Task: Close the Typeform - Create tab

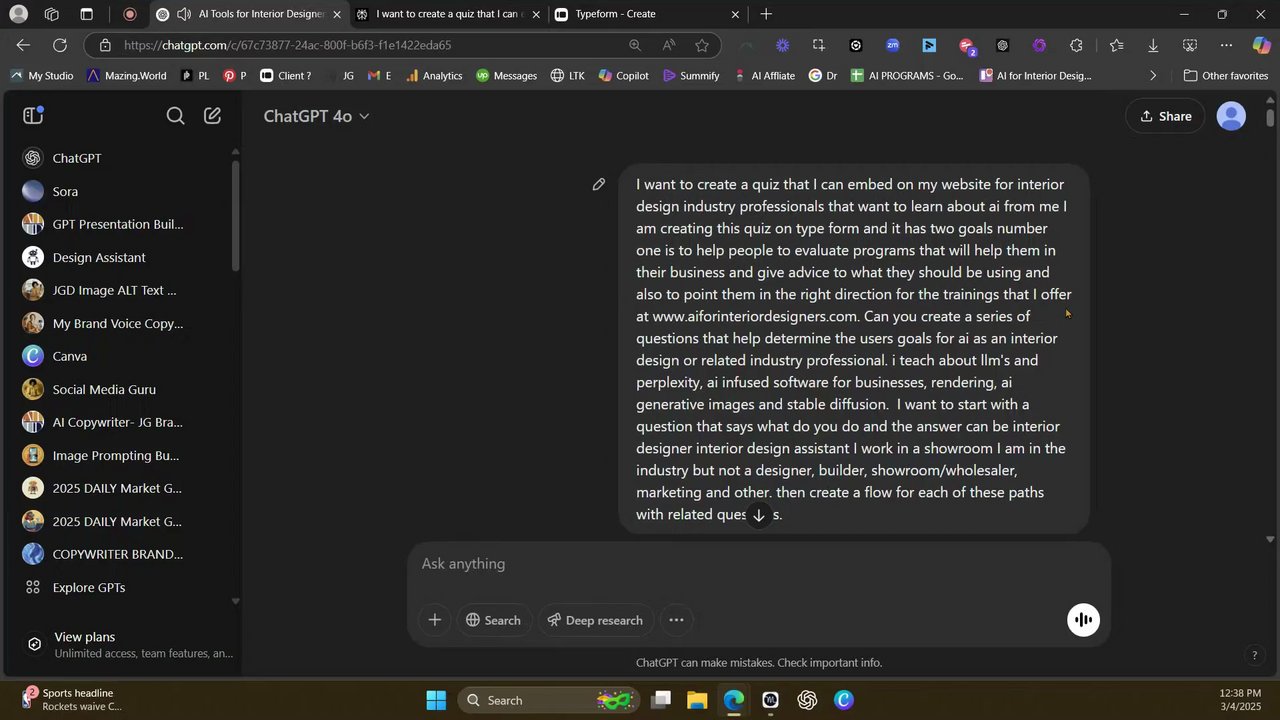Action: tap(736, 14)
